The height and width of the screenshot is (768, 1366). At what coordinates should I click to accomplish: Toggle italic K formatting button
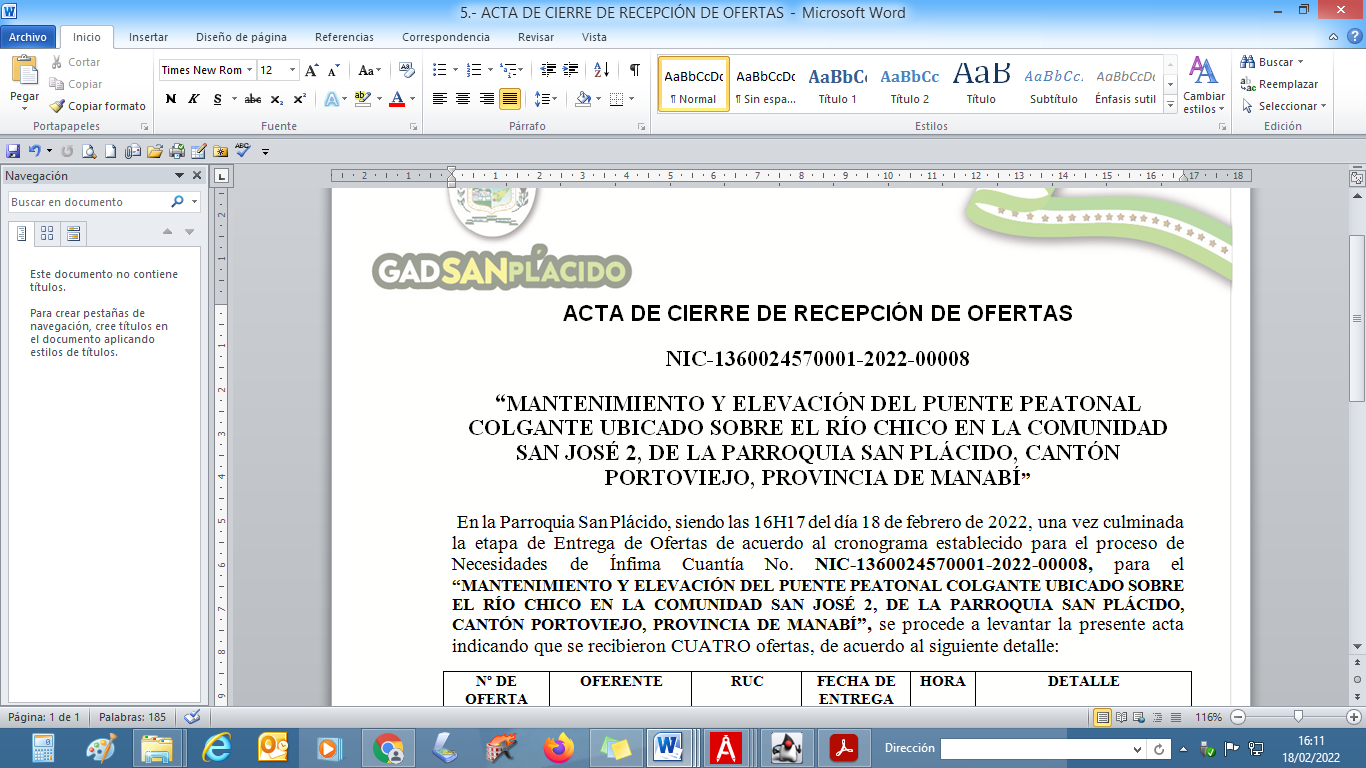193,99
